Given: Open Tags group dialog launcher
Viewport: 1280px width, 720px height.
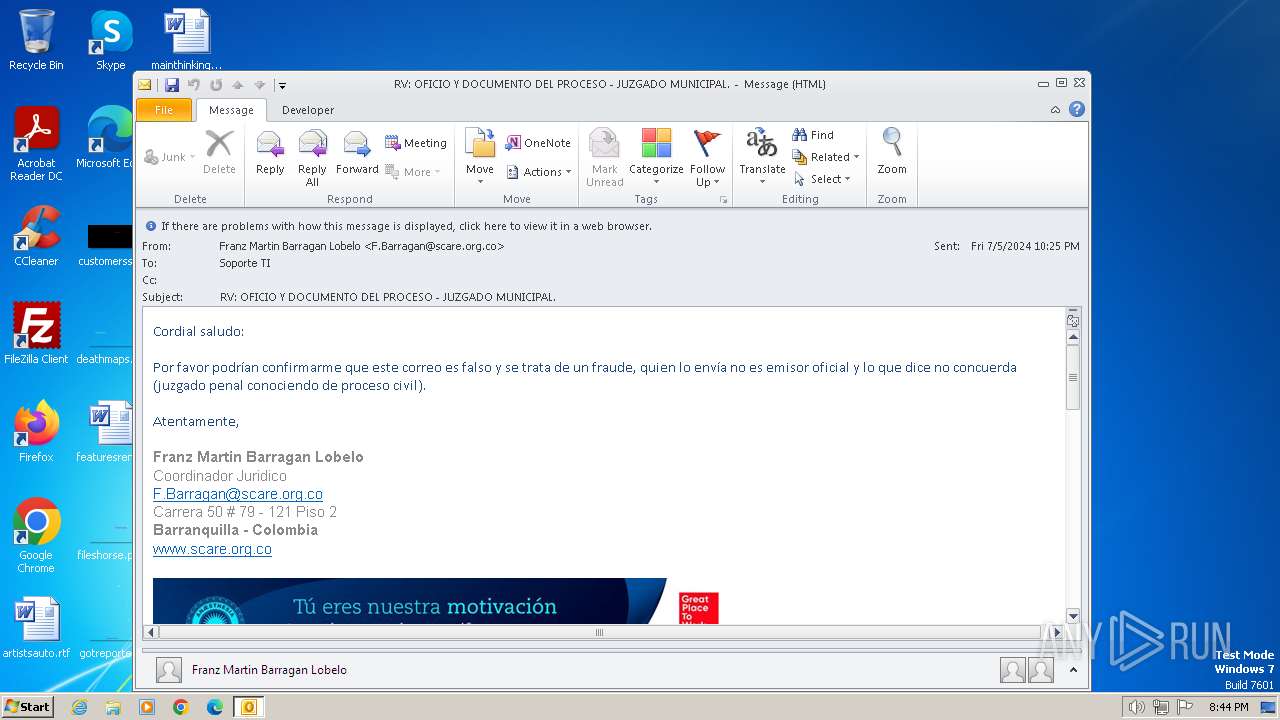Looking at the screenshot, I should pyautogui.click(x=724, y=200).
